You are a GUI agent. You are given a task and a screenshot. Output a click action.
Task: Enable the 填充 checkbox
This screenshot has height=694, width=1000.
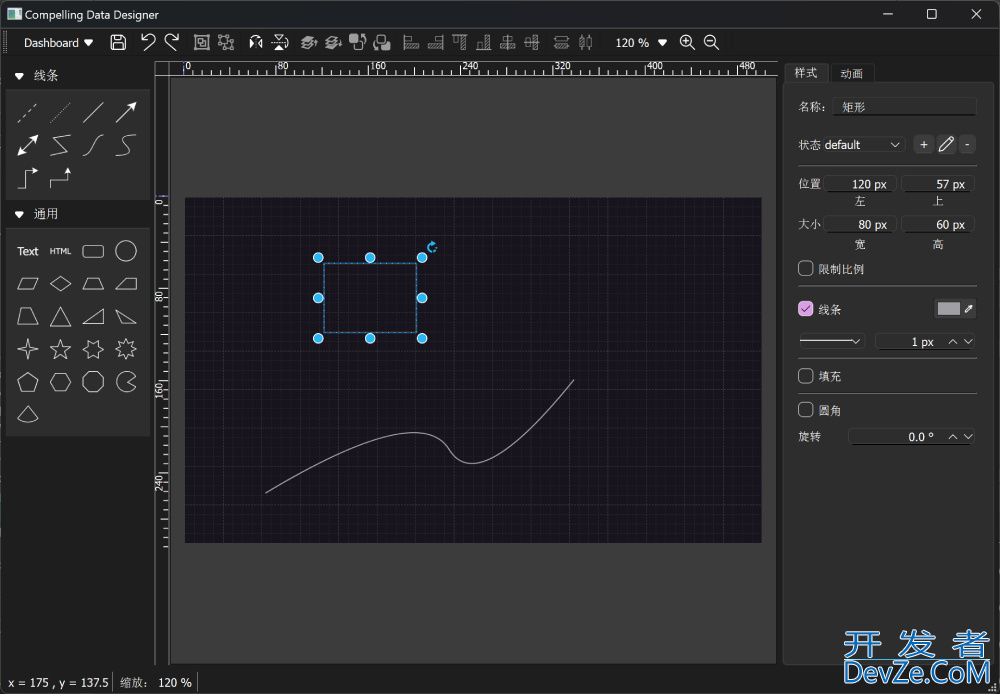(x=805, y=376)
